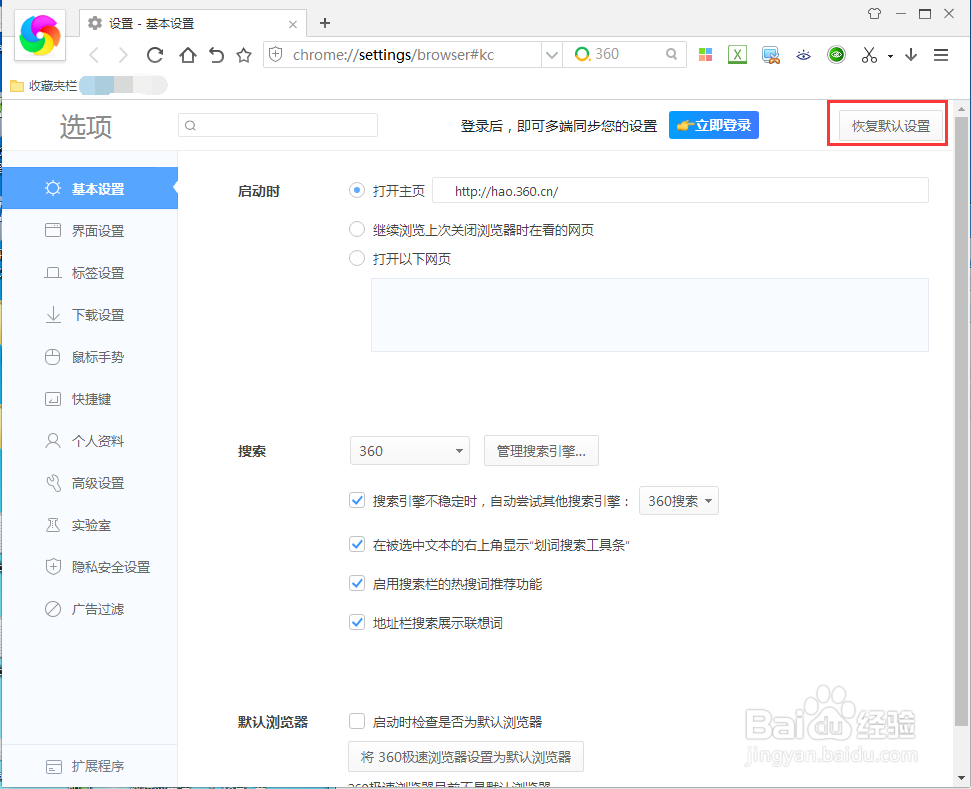Image resolution: width=971 pixels, height=789 pixels.
Task: Click the 立即登录 login button
Action: click(713, 124)
